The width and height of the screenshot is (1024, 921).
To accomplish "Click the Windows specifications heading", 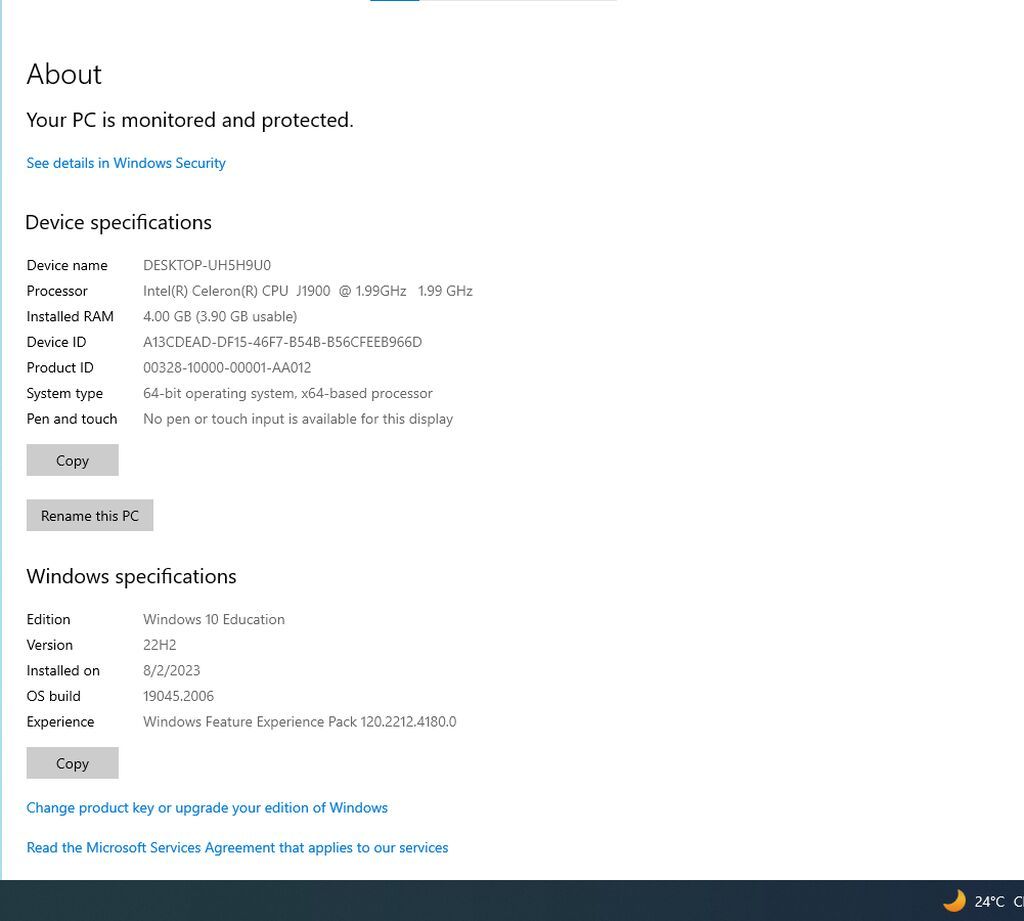I will 131,576.
